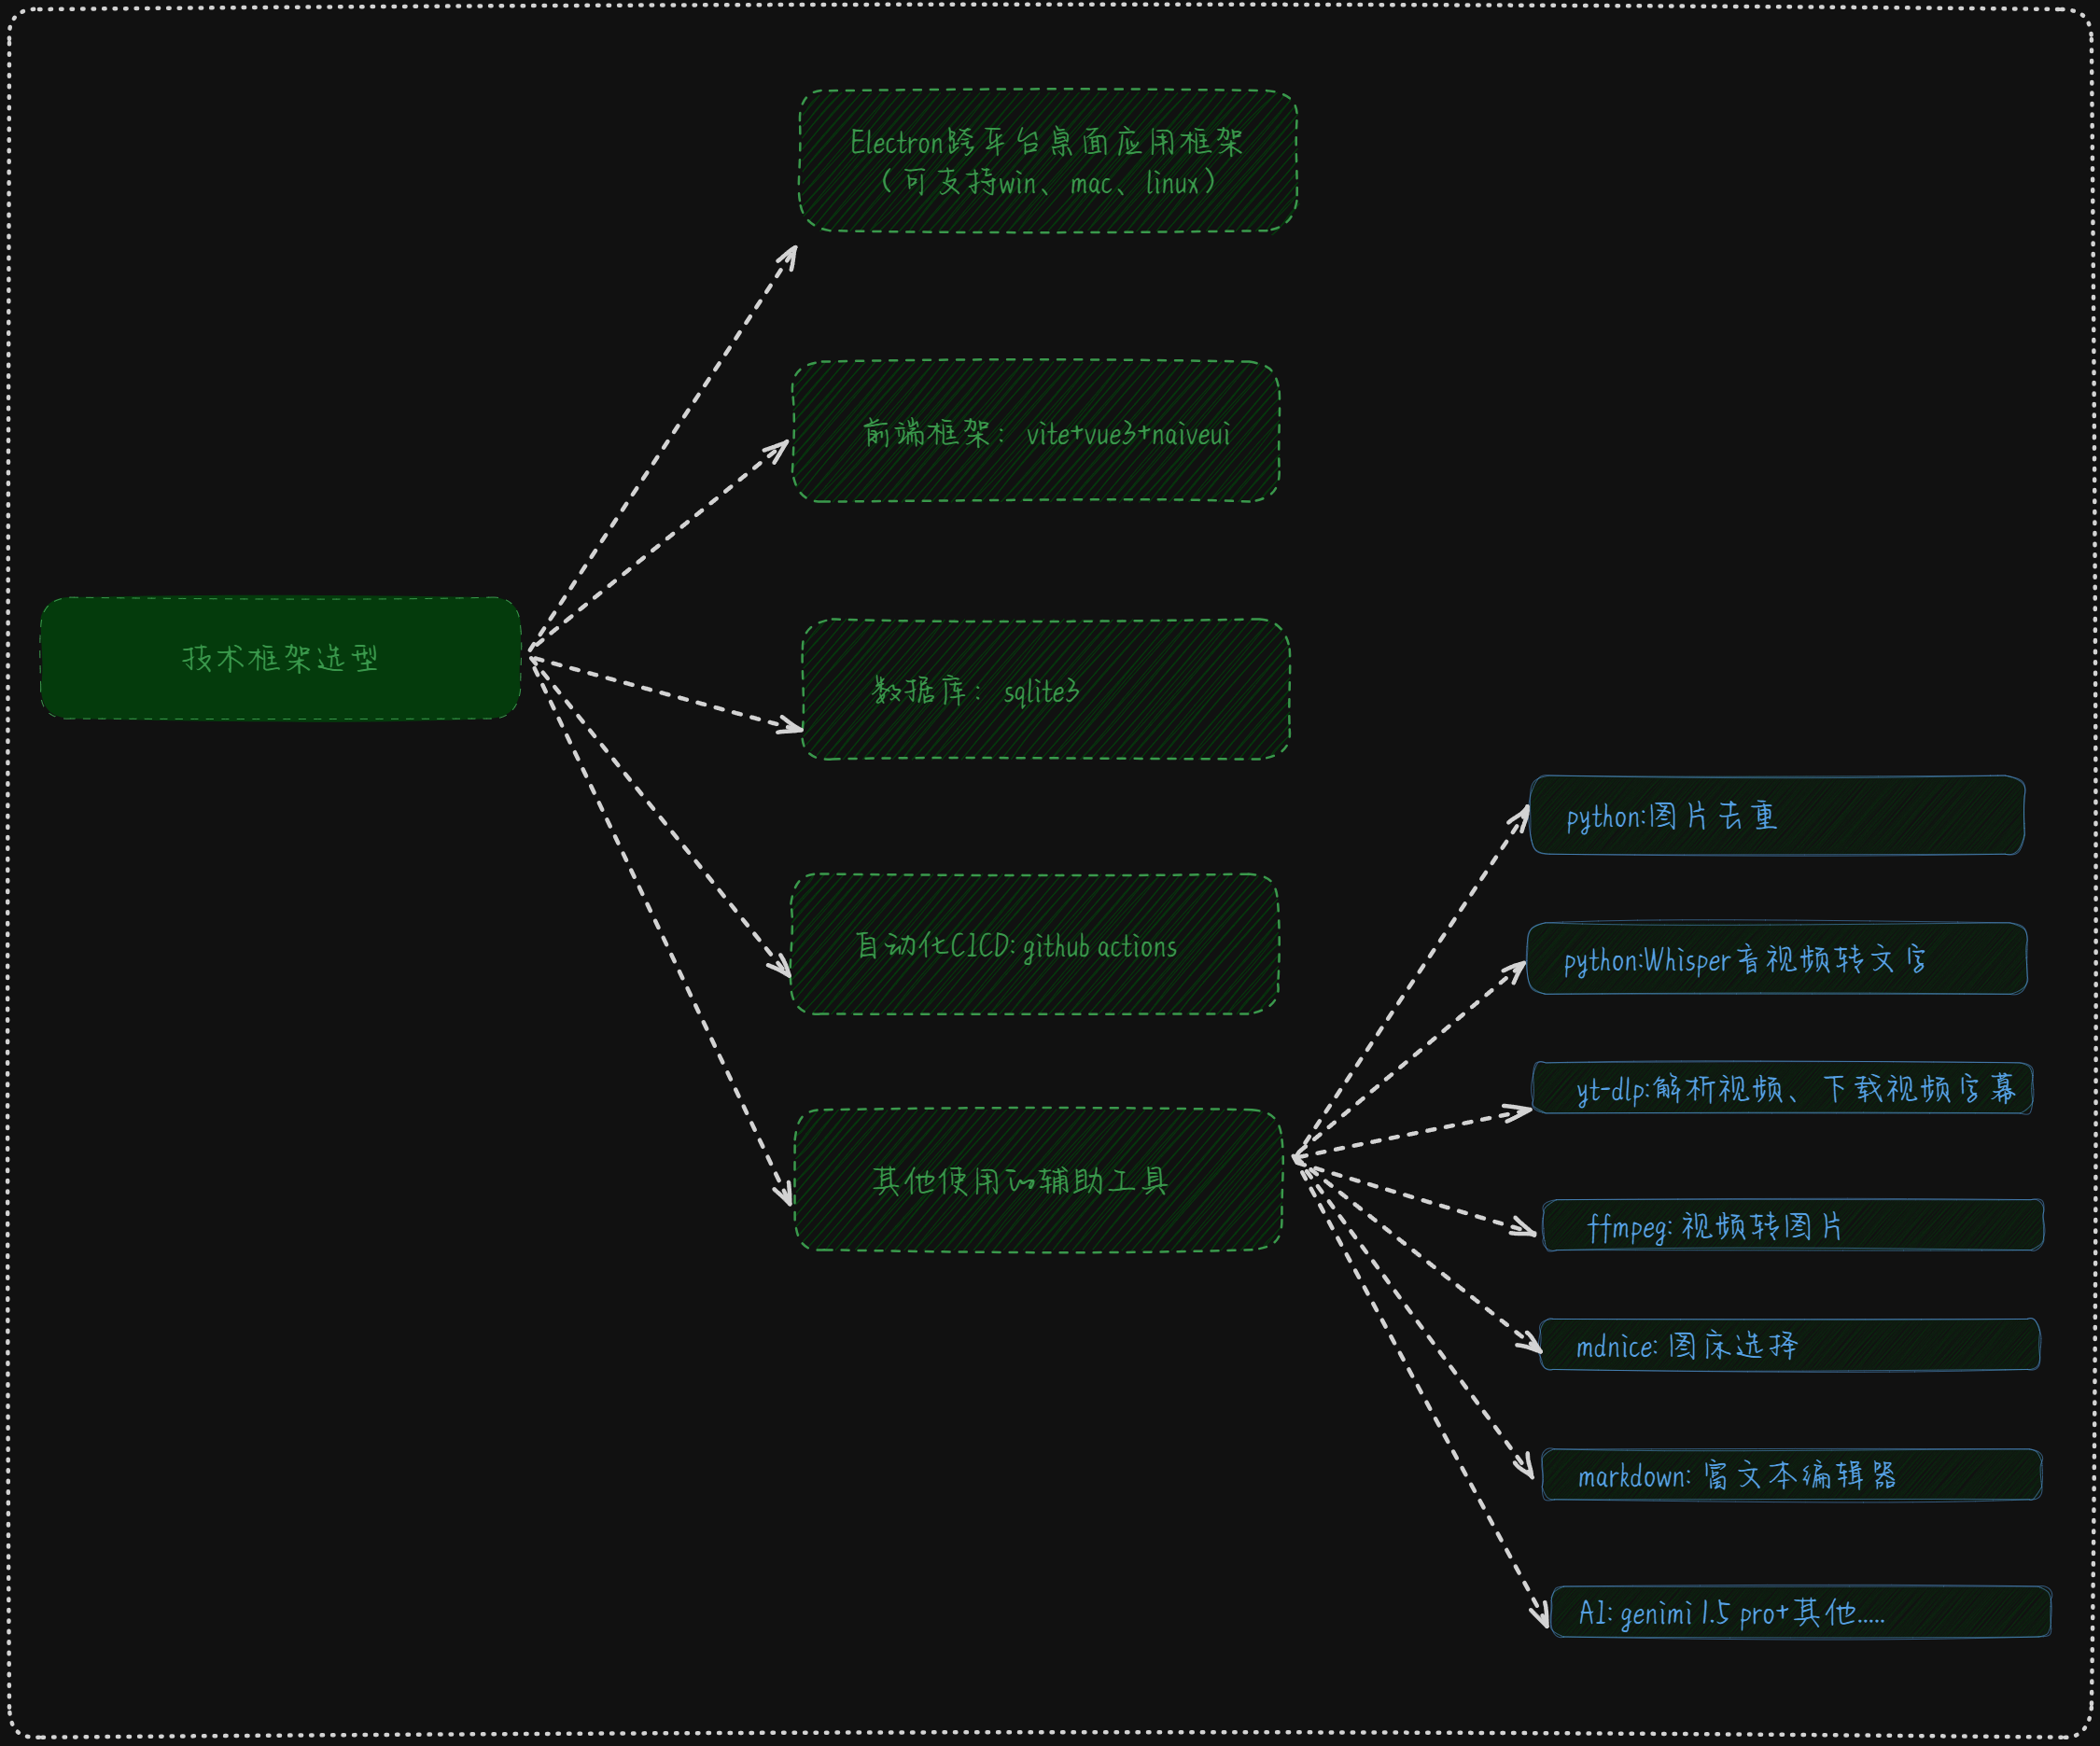The image size is (2100, 1746).
Task: Select the 自动化CICD: github actions node
Action: [1035, 944]
